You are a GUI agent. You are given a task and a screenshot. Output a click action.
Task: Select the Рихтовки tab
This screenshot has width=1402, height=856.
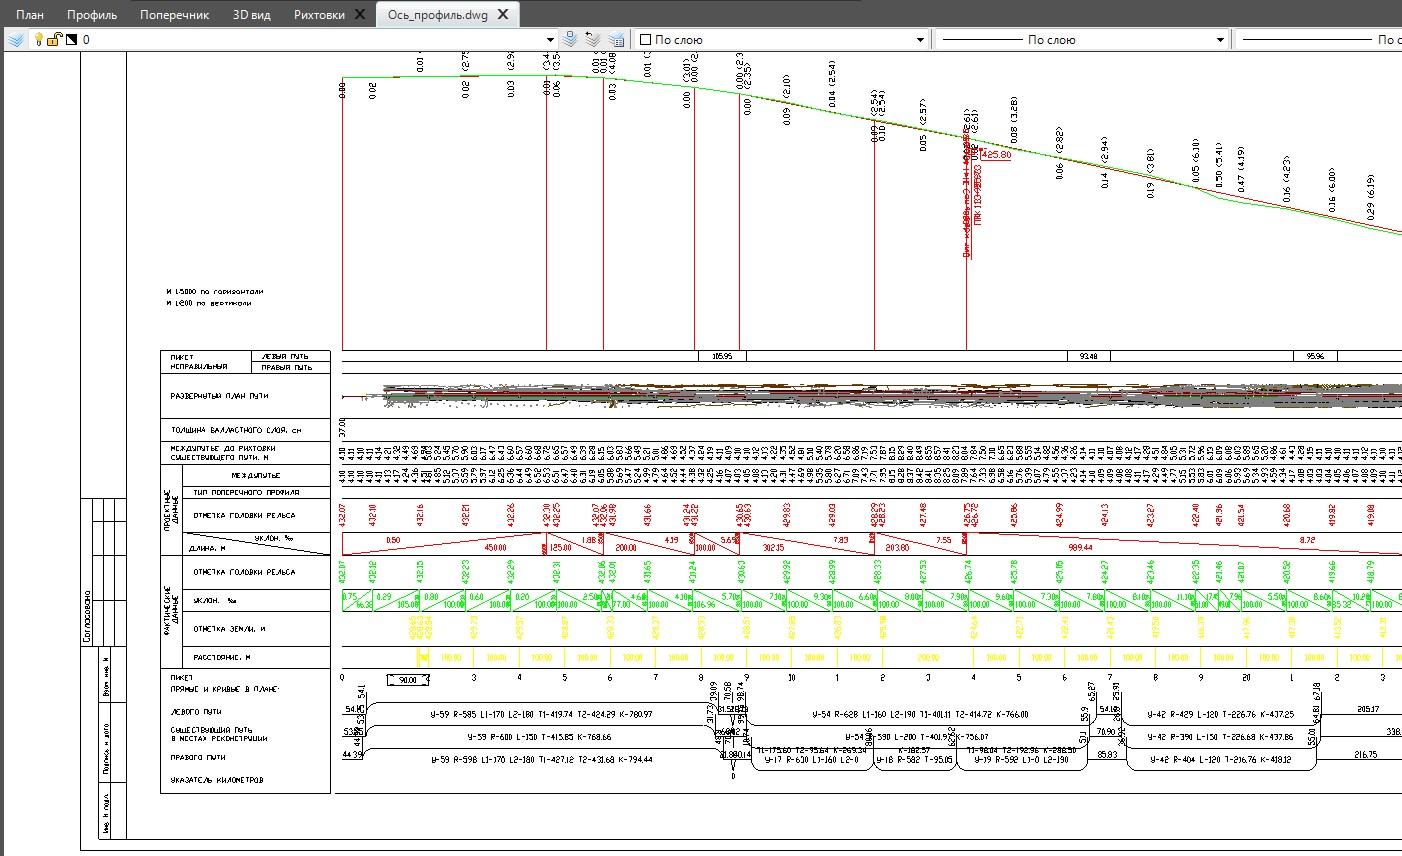click(319, 14)
